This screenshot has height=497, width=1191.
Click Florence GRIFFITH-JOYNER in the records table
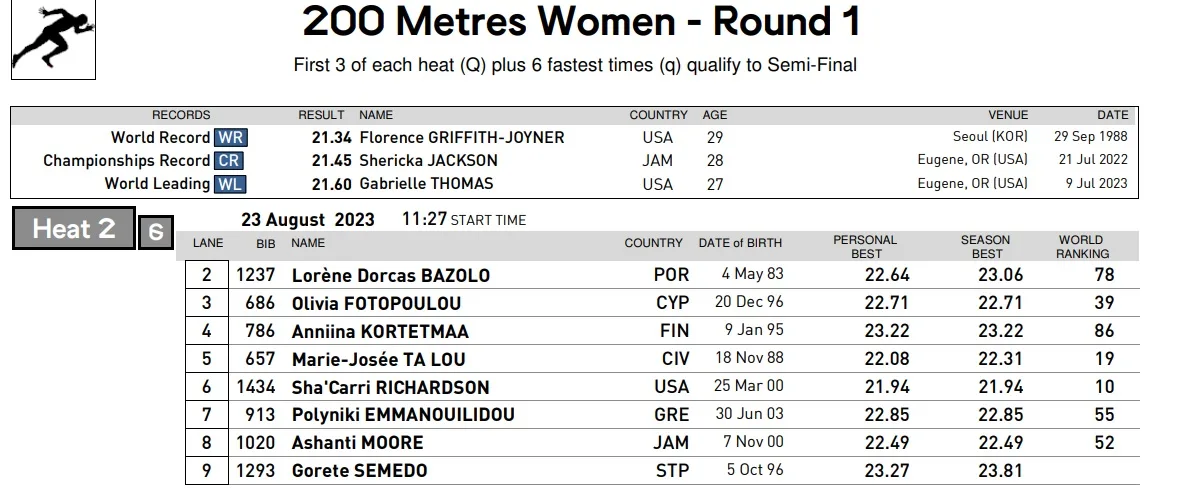coord(462,138)
